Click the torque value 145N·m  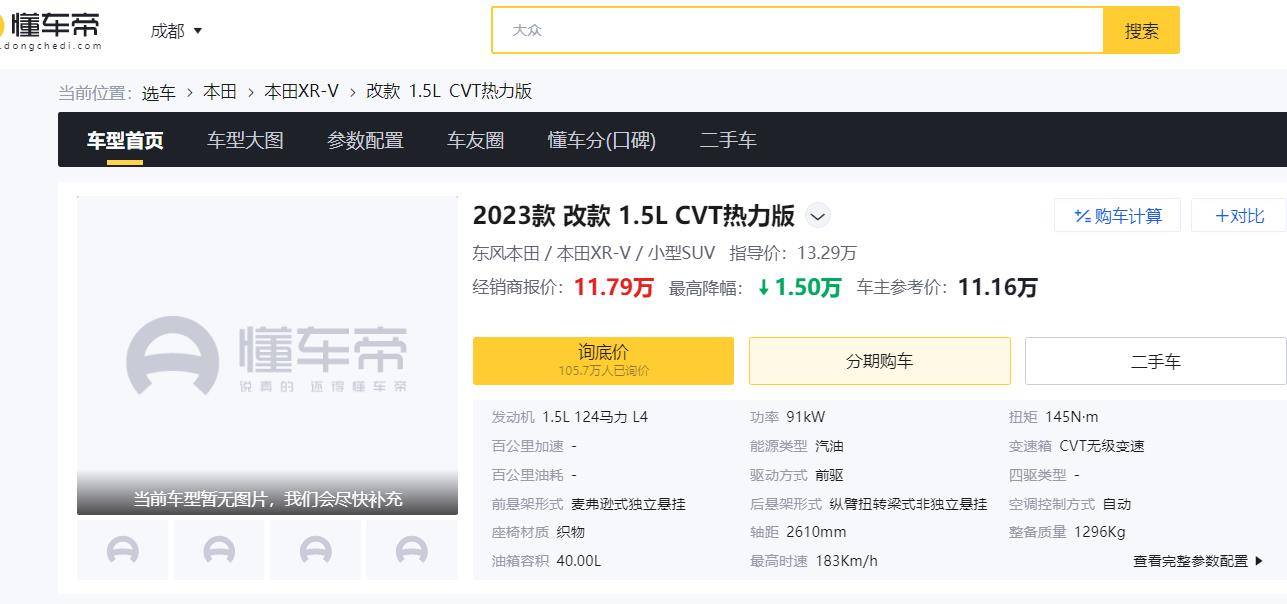click(x=1071, y=417)
